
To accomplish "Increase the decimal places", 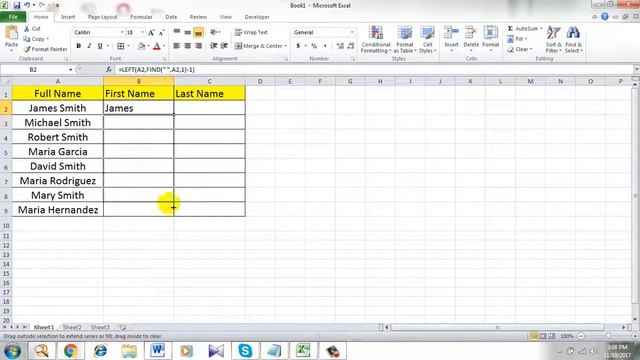I will [340, 46].
